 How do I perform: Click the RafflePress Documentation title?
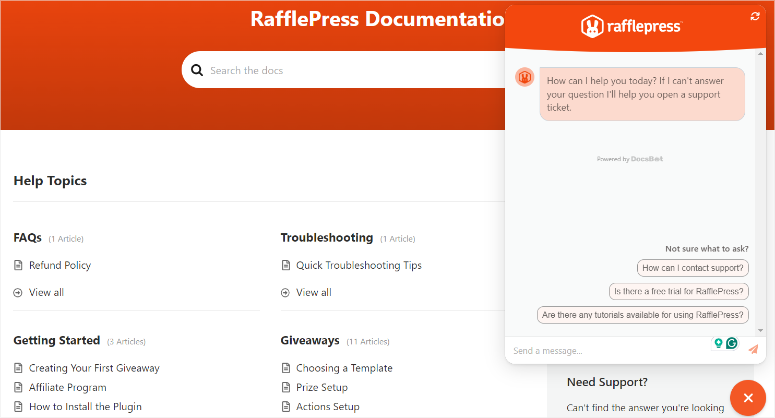[377, 19]
